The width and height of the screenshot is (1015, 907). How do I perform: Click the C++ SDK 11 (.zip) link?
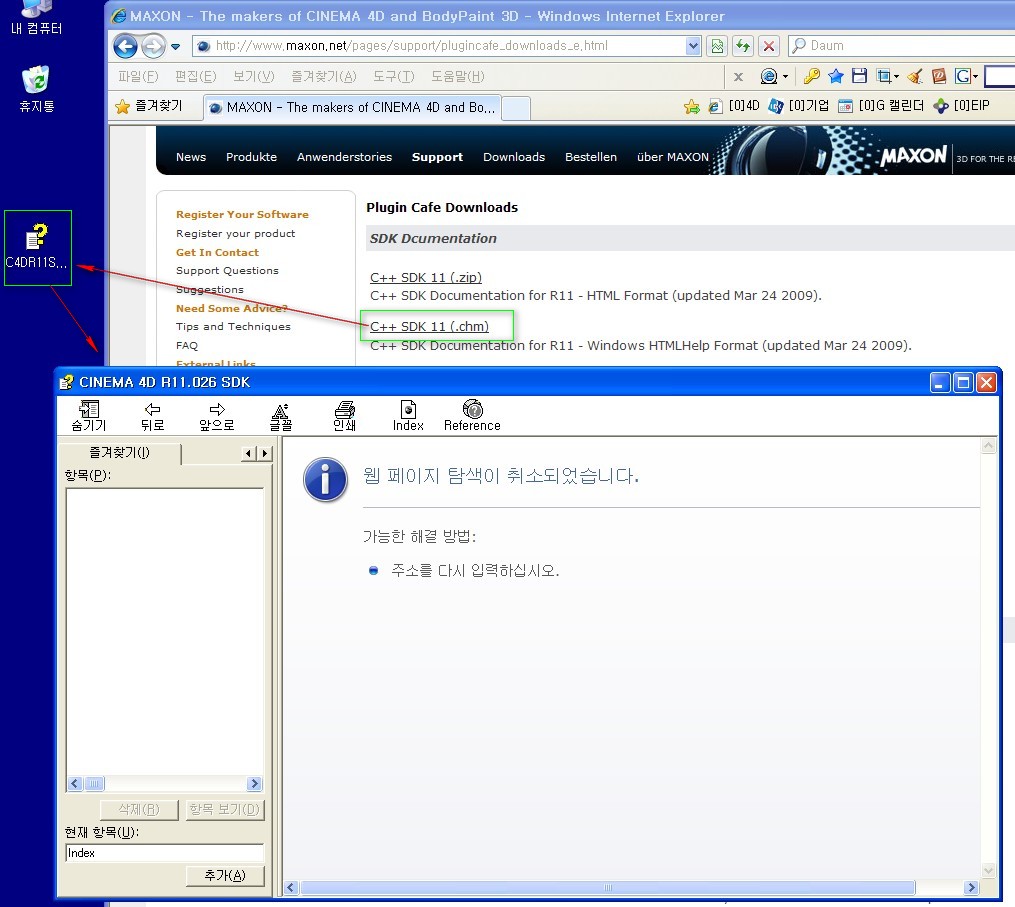coord(426,277)
